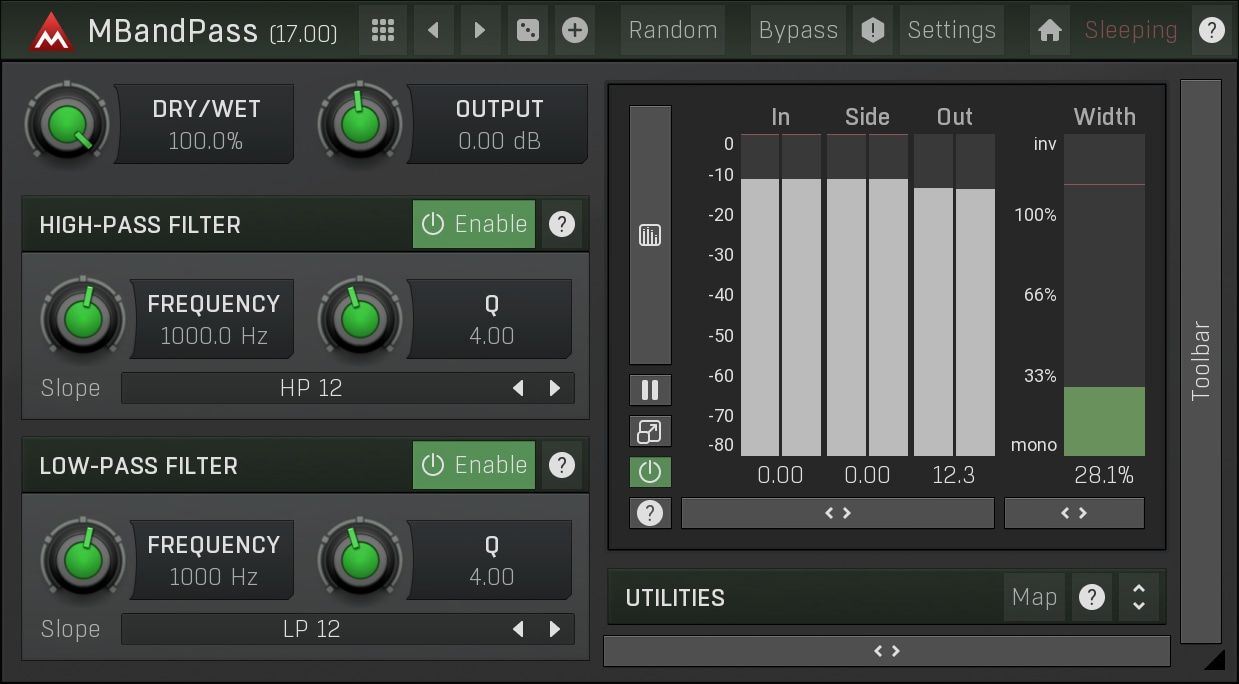Click the dice randomize preset icon

pyautogui.click(x=526, y=30)
